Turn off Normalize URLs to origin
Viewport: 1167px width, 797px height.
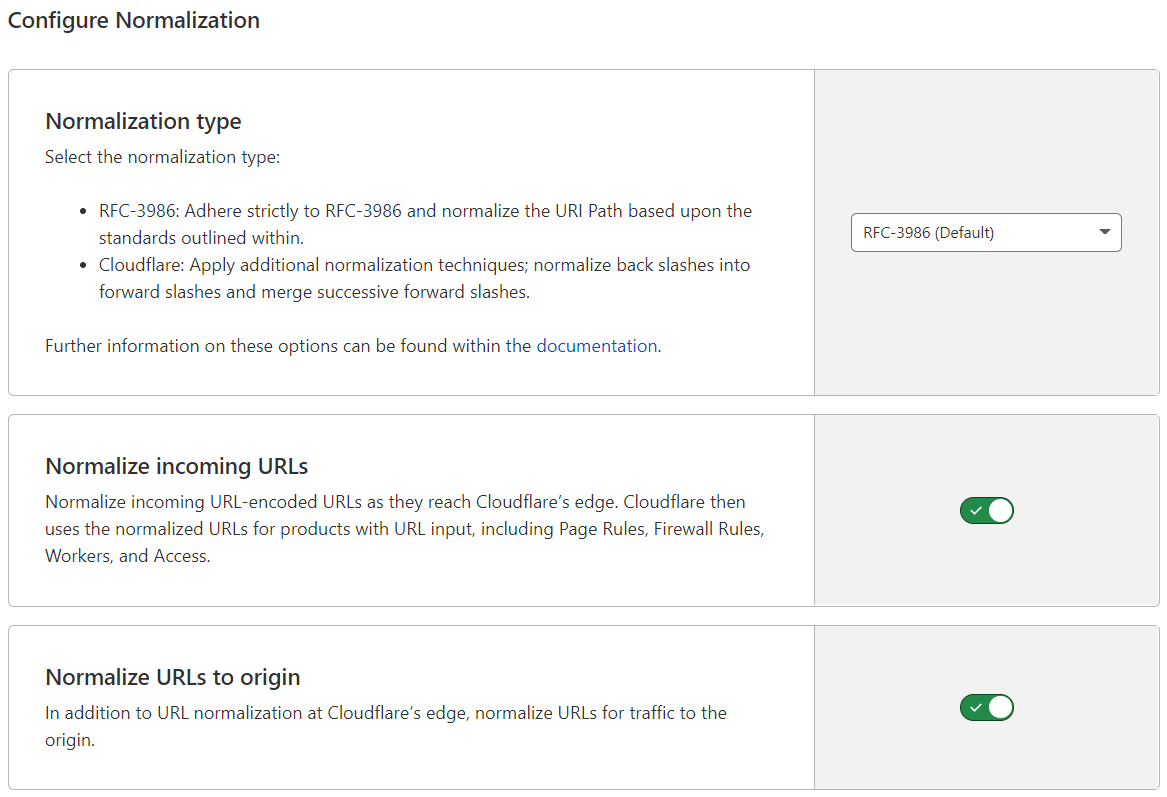pyautogui.click(x=987, y=707)
